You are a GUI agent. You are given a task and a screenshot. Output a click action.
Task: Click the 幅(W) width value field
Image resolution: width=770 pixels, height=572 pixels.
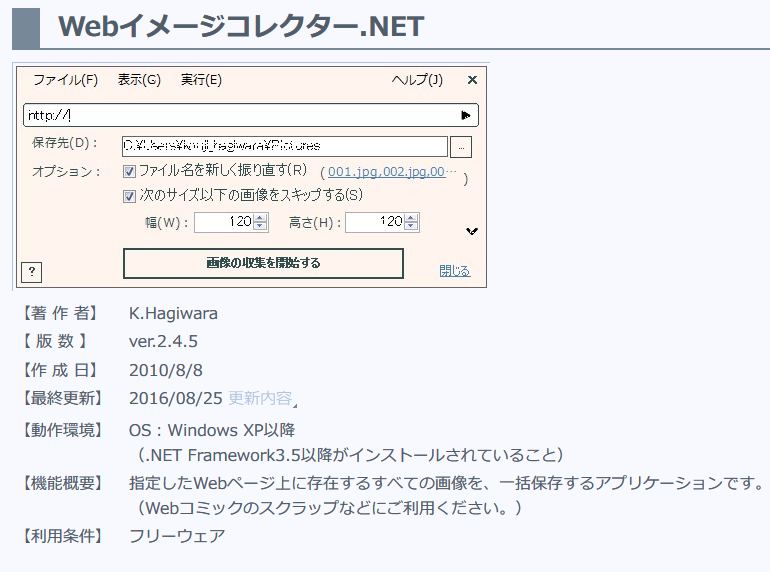tap(224, 222)
